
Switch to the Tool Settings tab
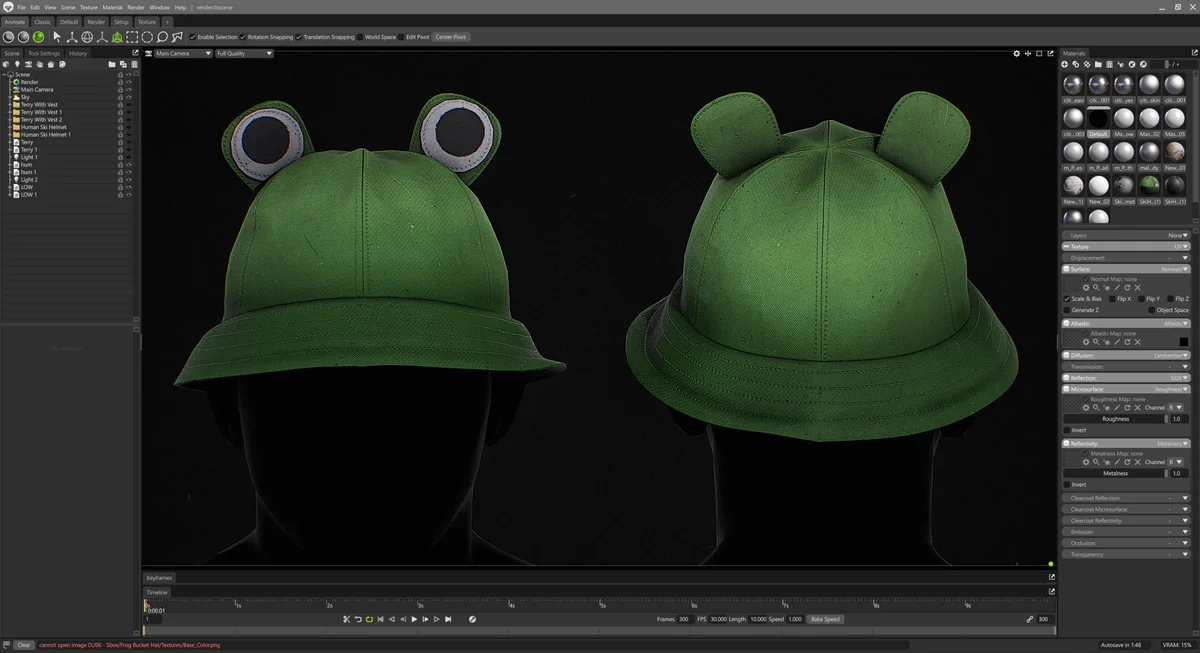(44, 53)
